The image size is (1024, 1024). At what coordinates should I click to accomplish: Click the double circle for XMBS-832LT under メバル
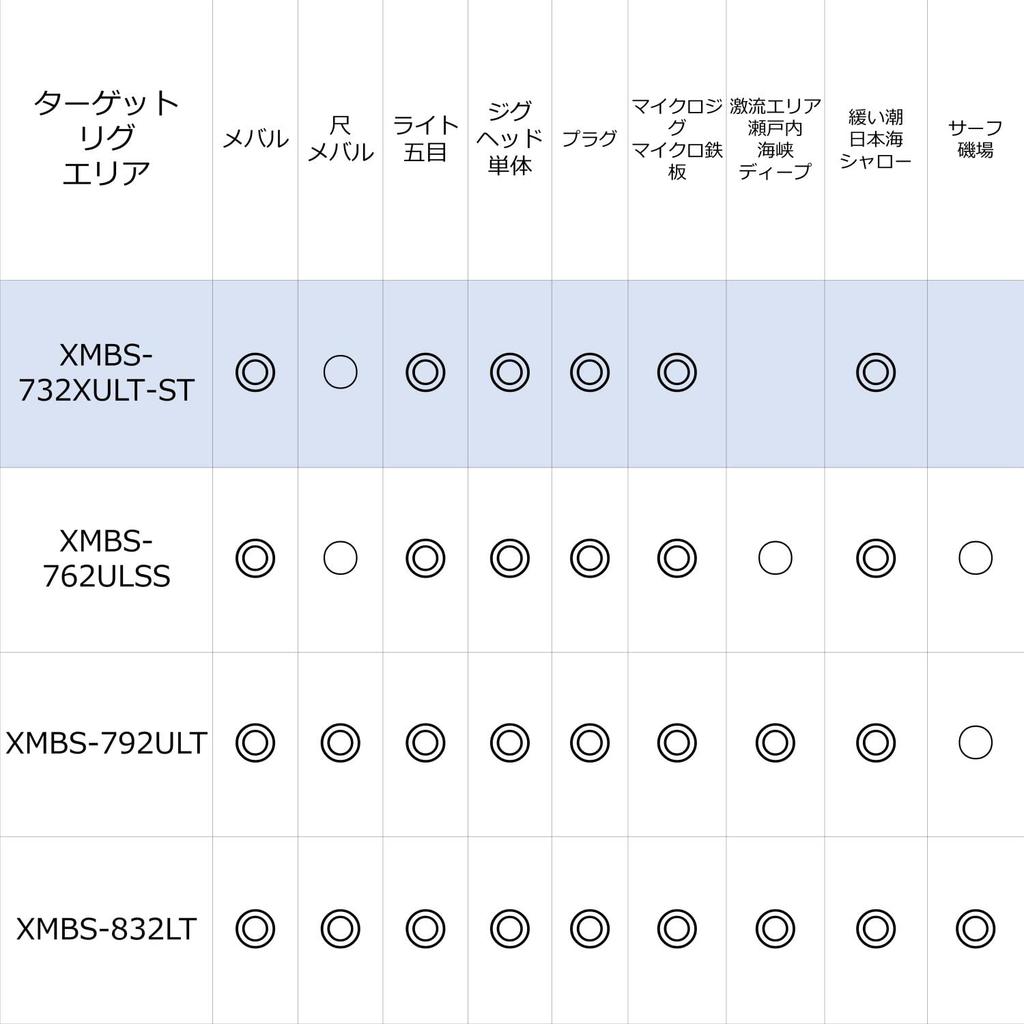255,928
